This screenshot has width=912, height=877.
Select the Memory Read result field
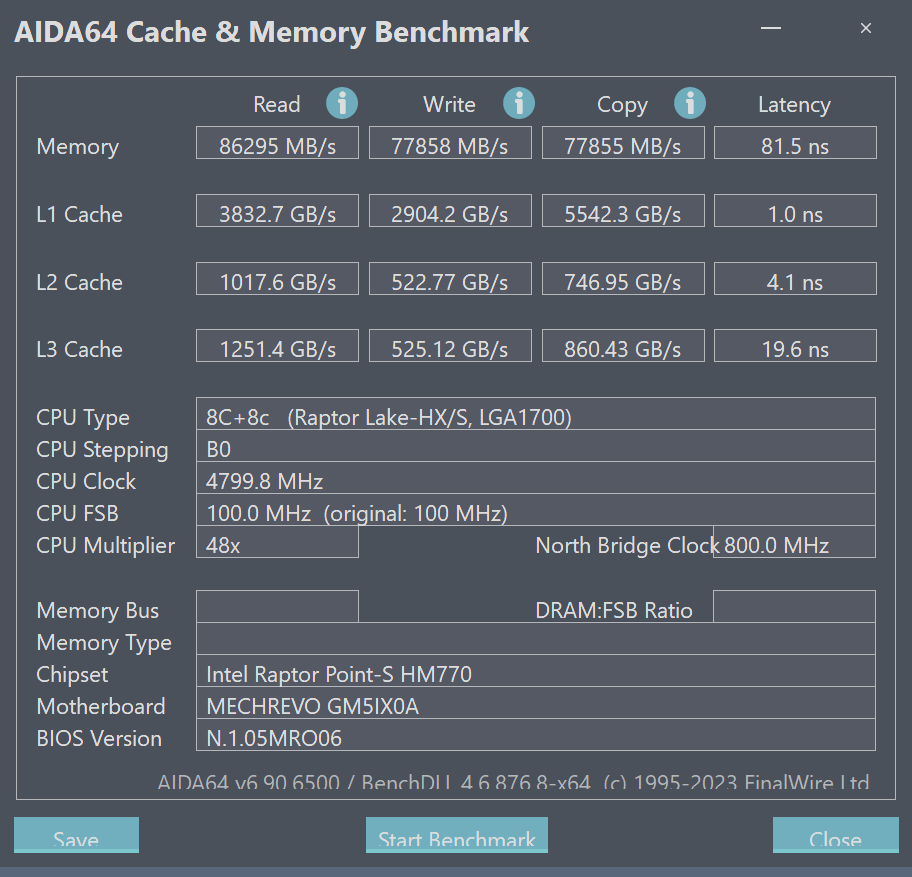[x=277, y=143]
